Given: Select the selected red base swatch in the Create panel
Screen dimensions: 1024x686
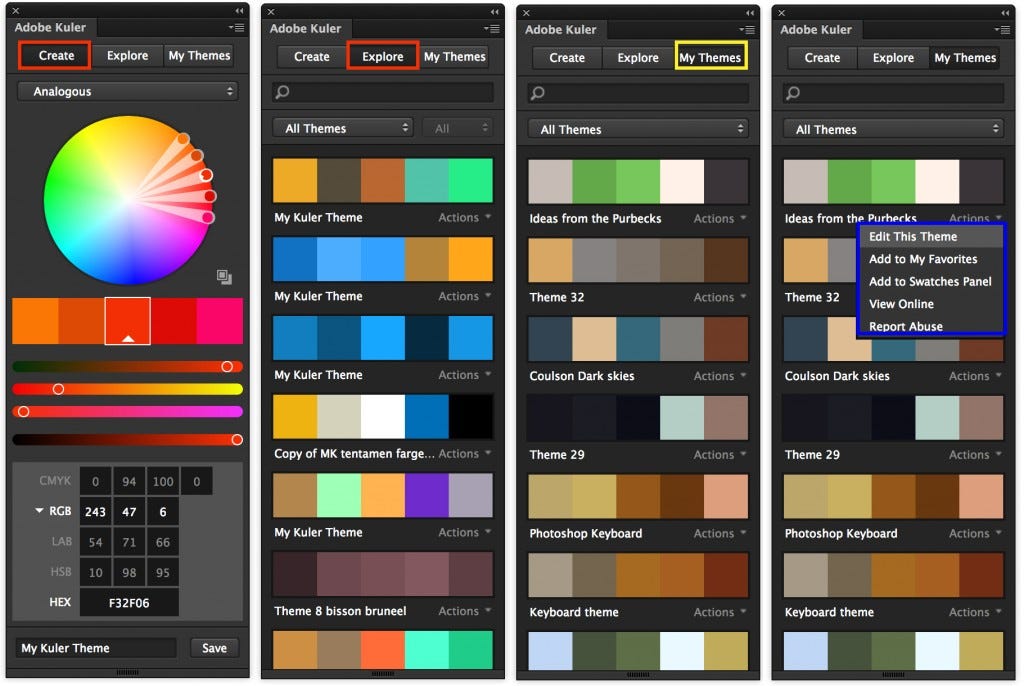Looking at the screenshot, I should click(127, 321).
